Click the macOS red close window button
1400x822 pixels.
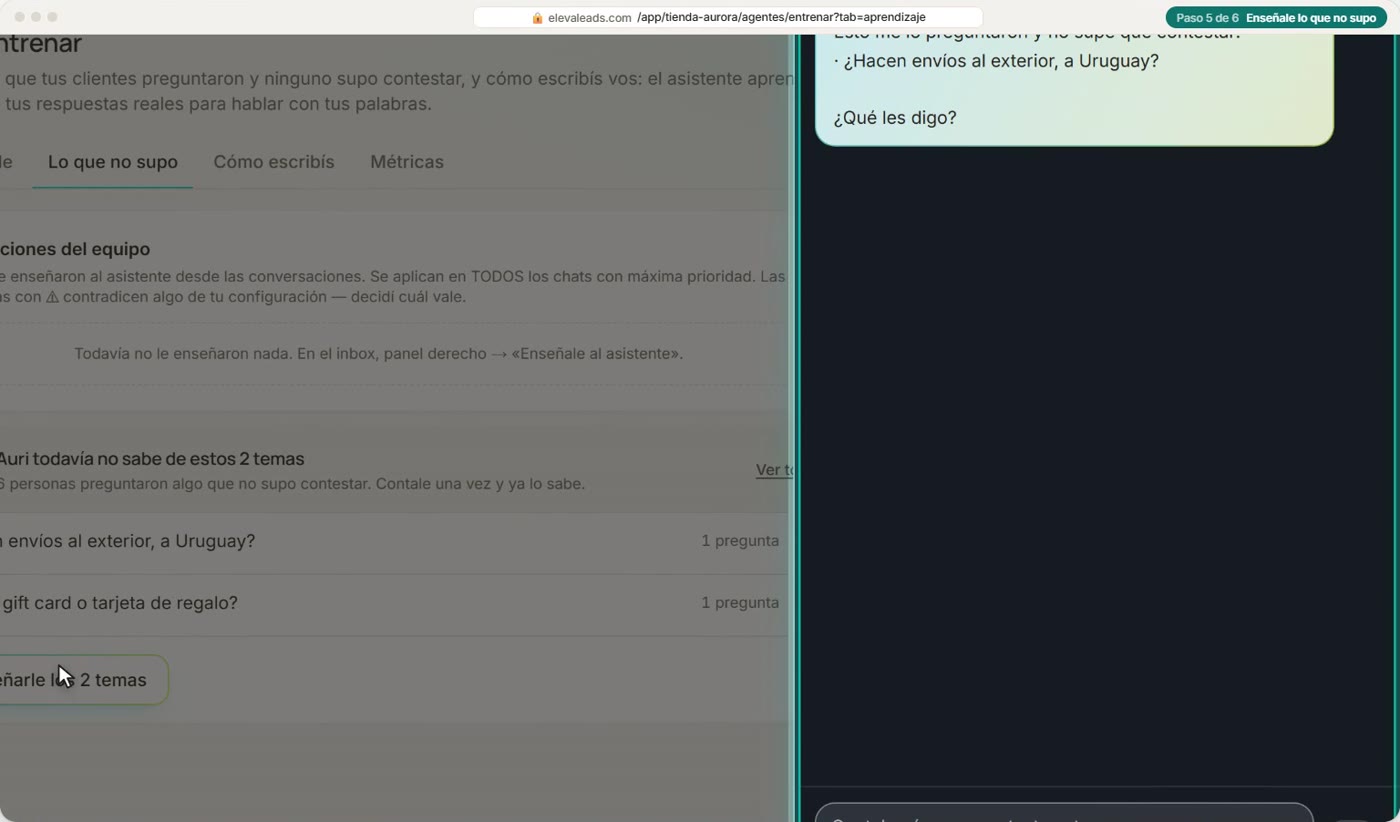tap(20, 17)
